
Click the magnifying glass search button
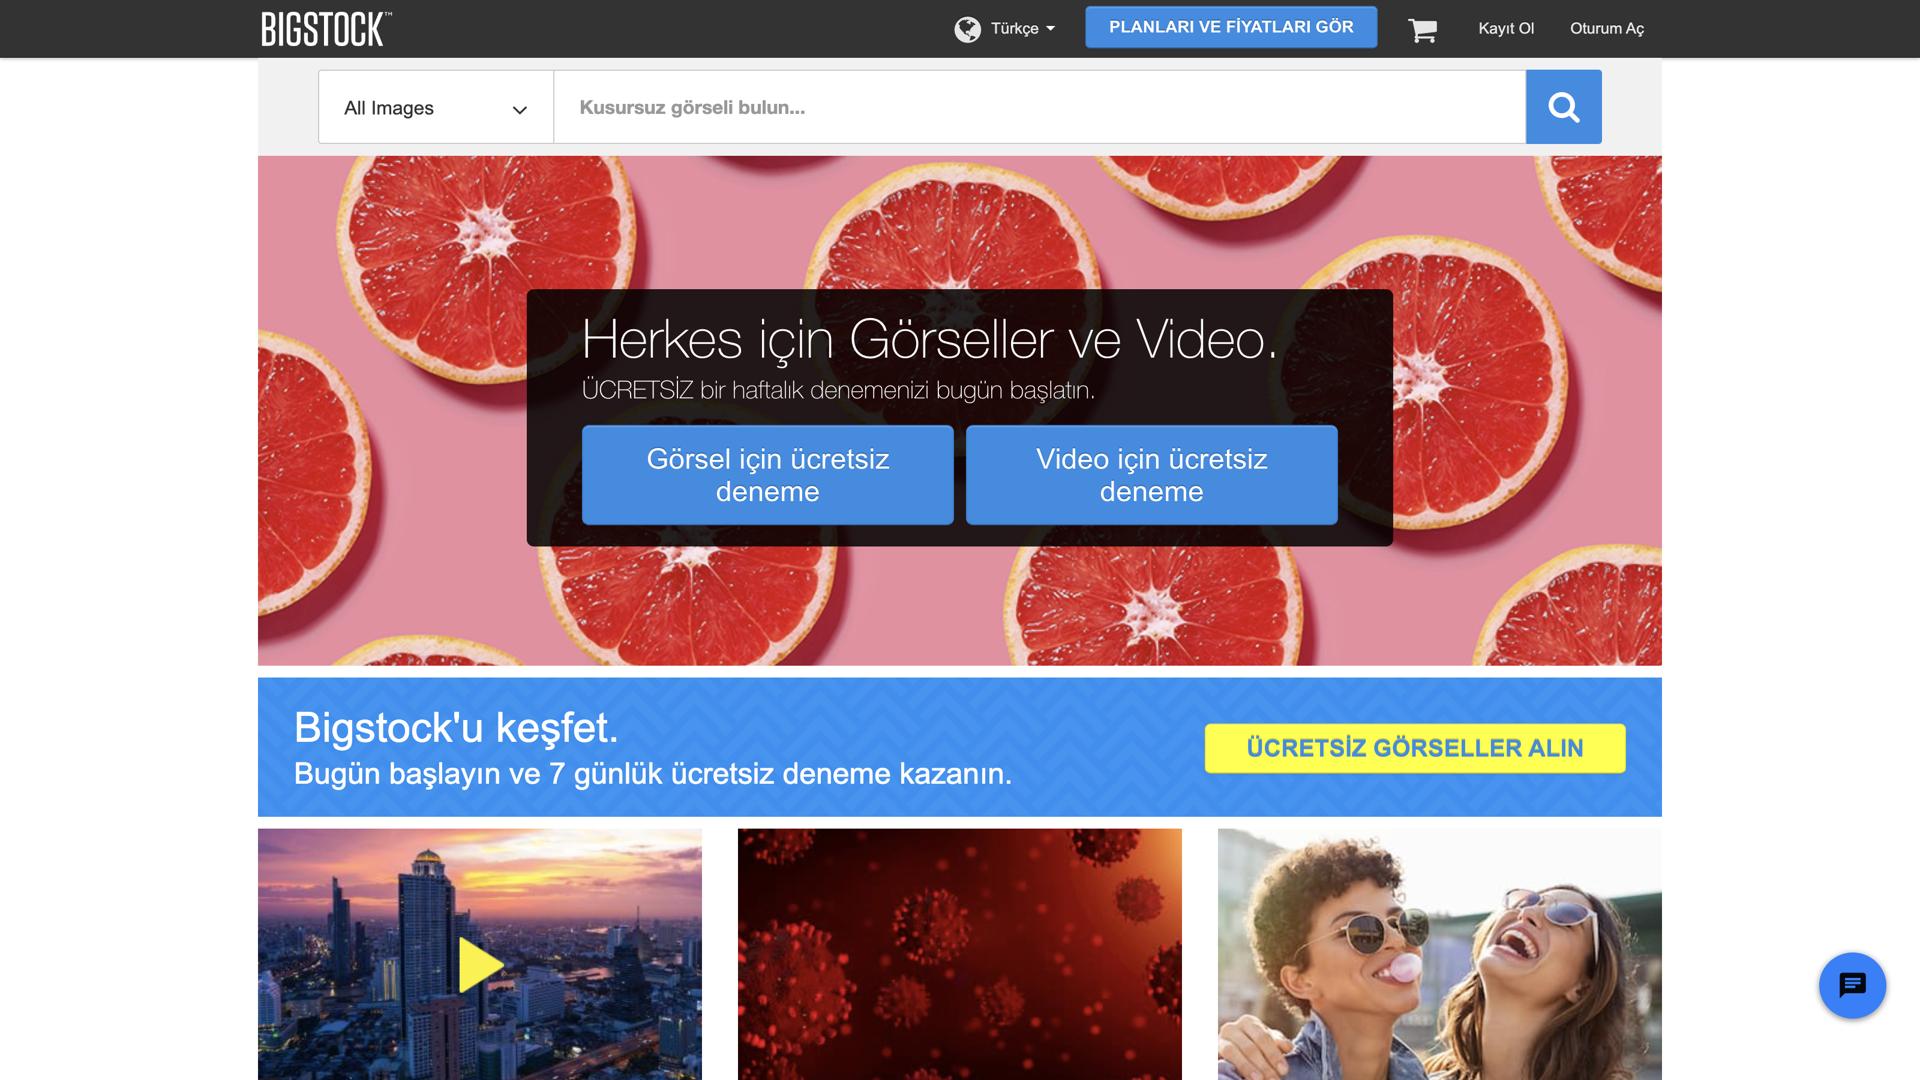click(x=1563, y=107)
